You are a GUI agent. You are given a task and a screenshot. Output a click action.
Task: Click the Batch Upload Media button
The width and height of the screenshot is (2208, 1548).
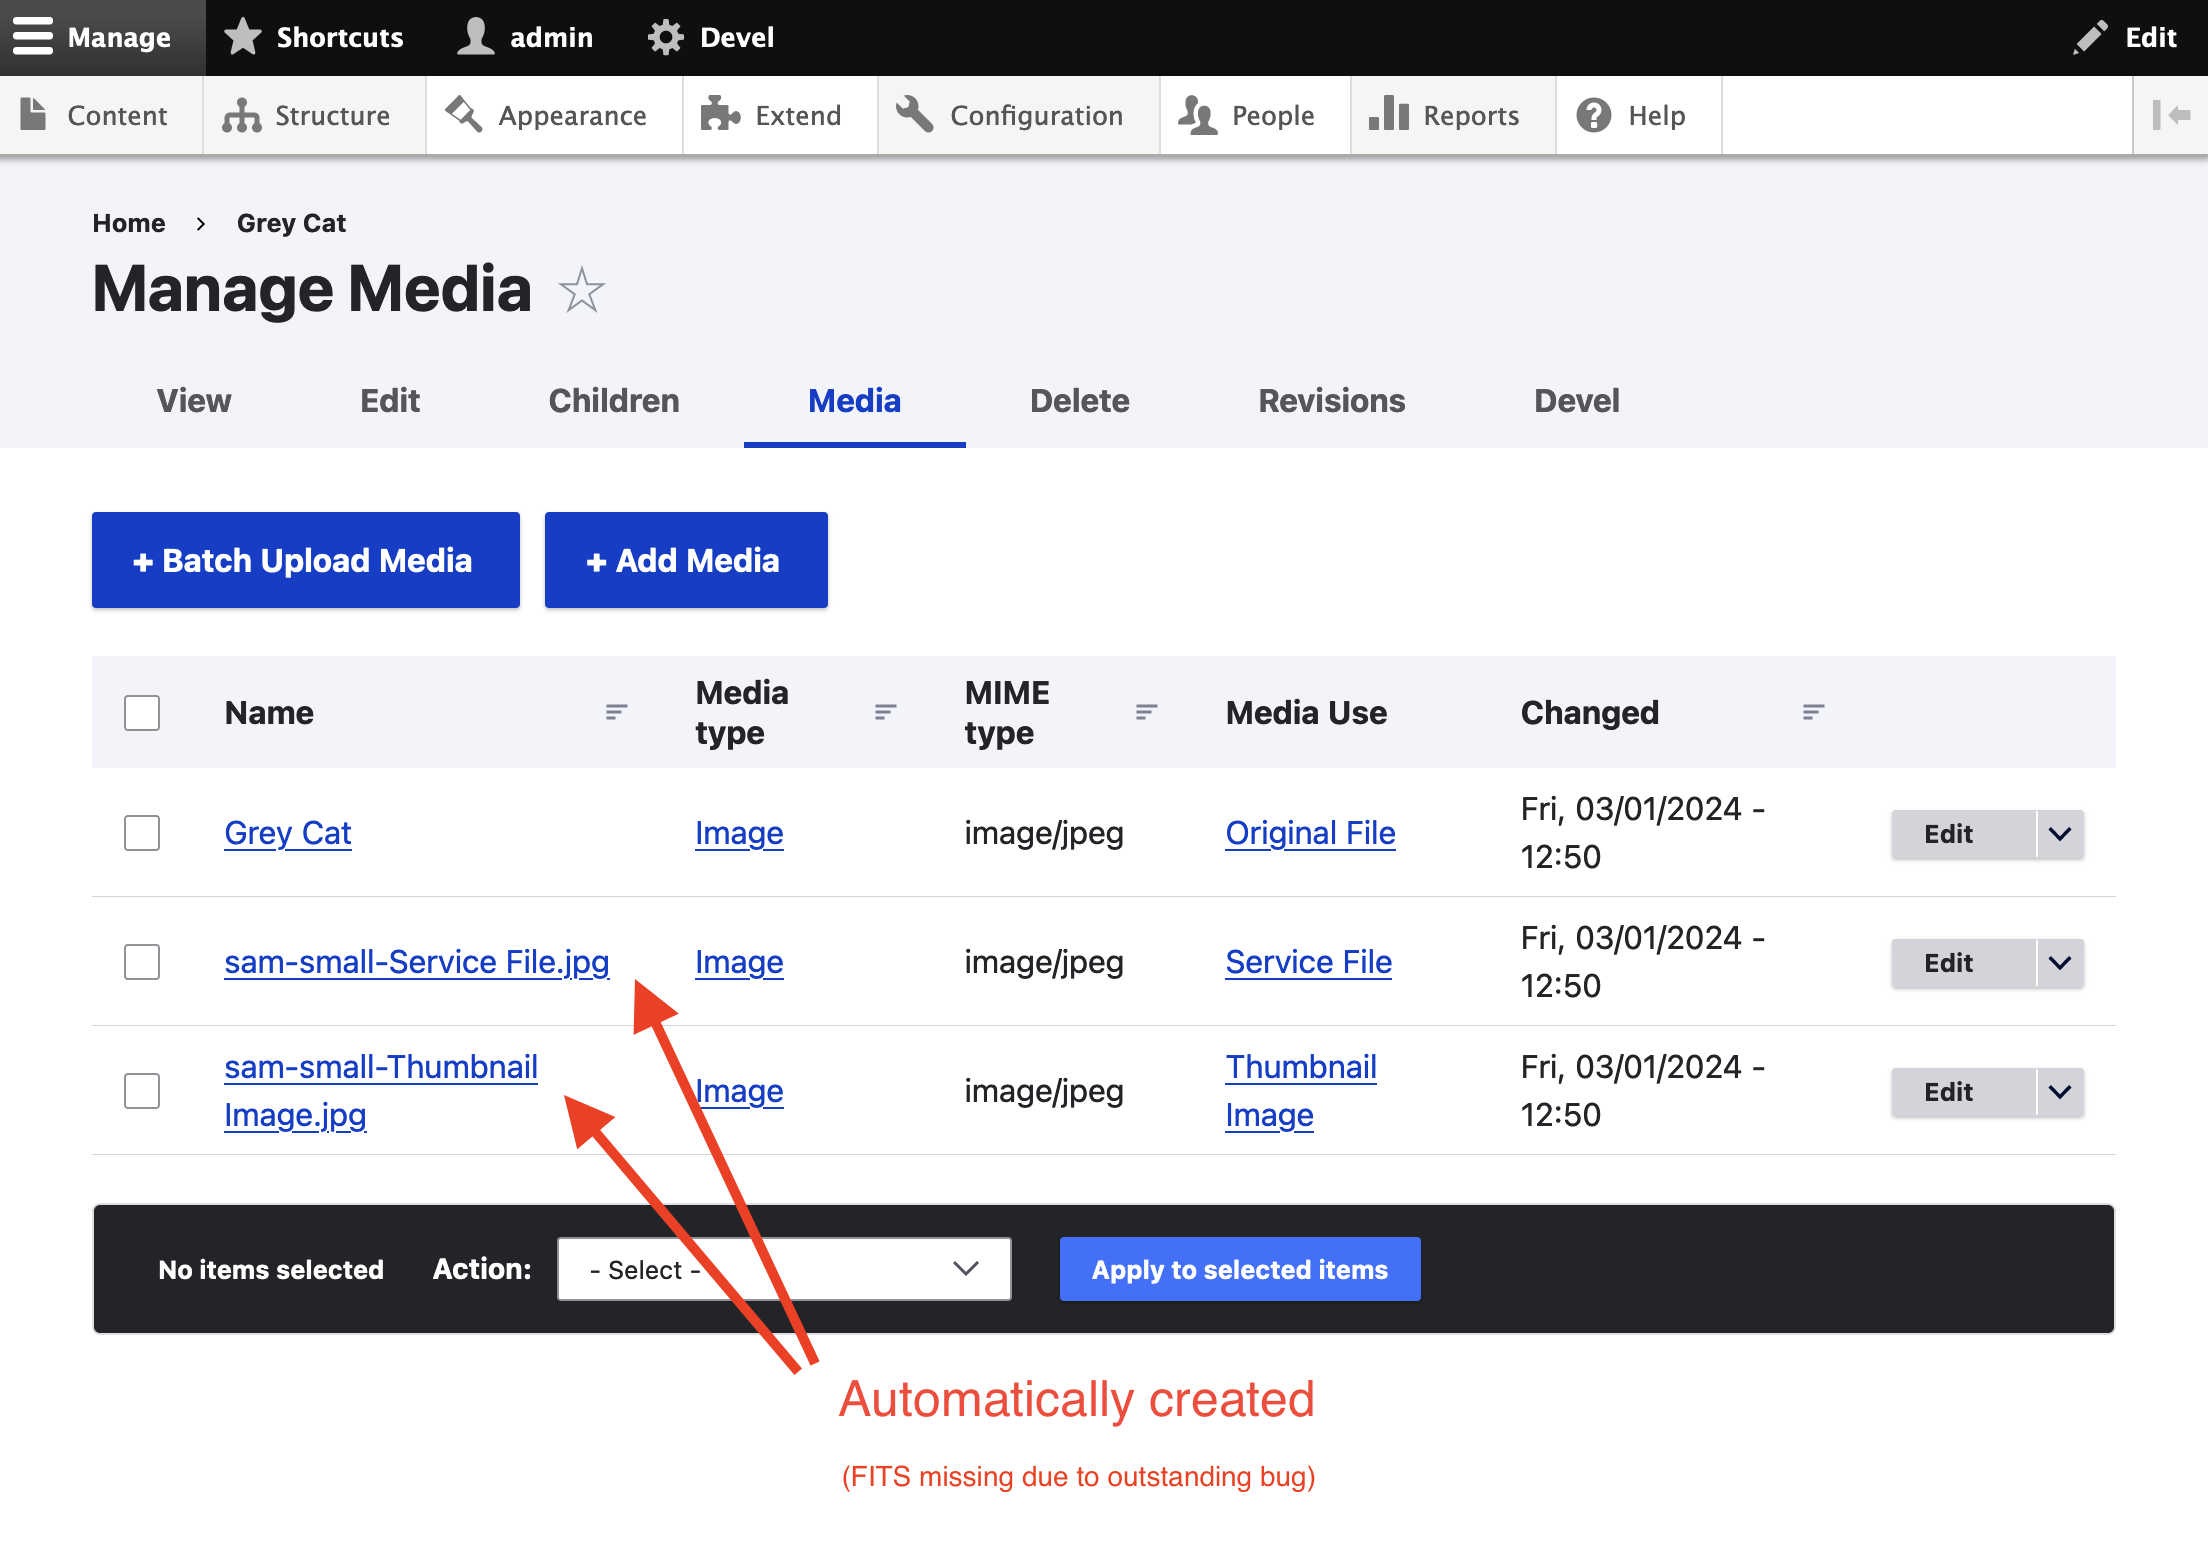(305, 559)
